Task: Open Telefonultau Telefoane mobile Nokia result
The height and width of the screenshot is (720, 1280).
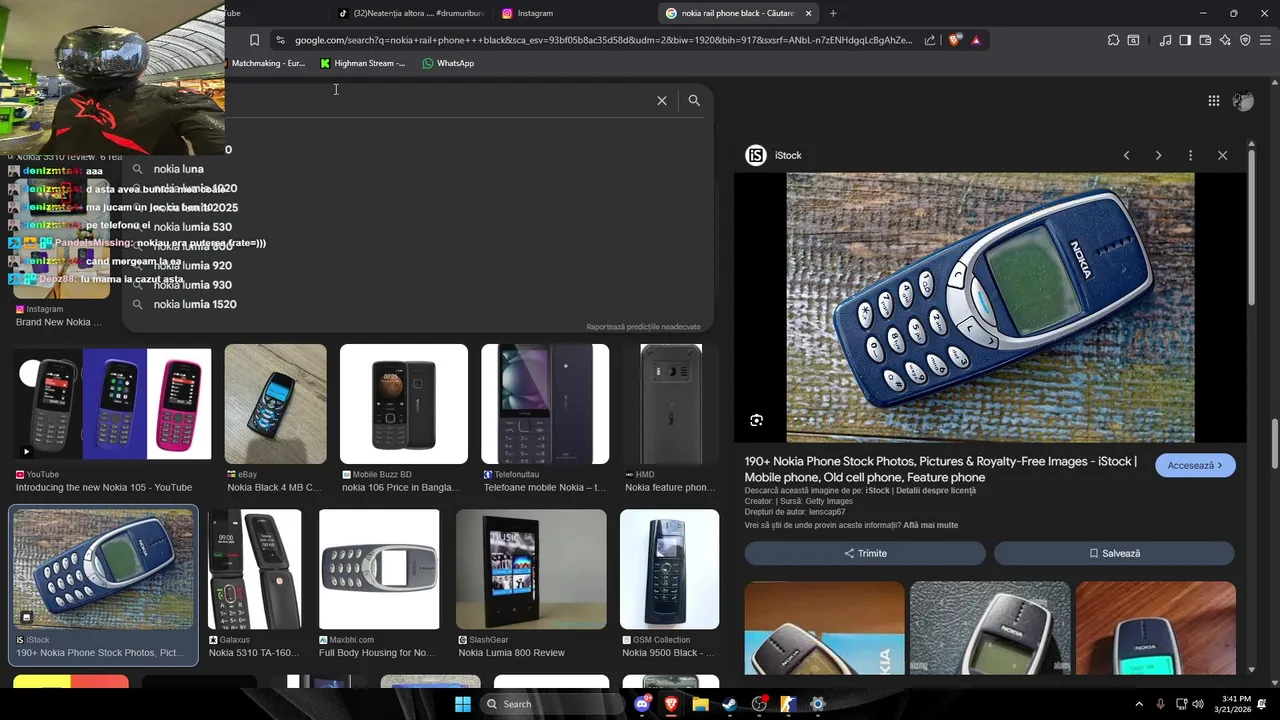Action: (545, 404)
